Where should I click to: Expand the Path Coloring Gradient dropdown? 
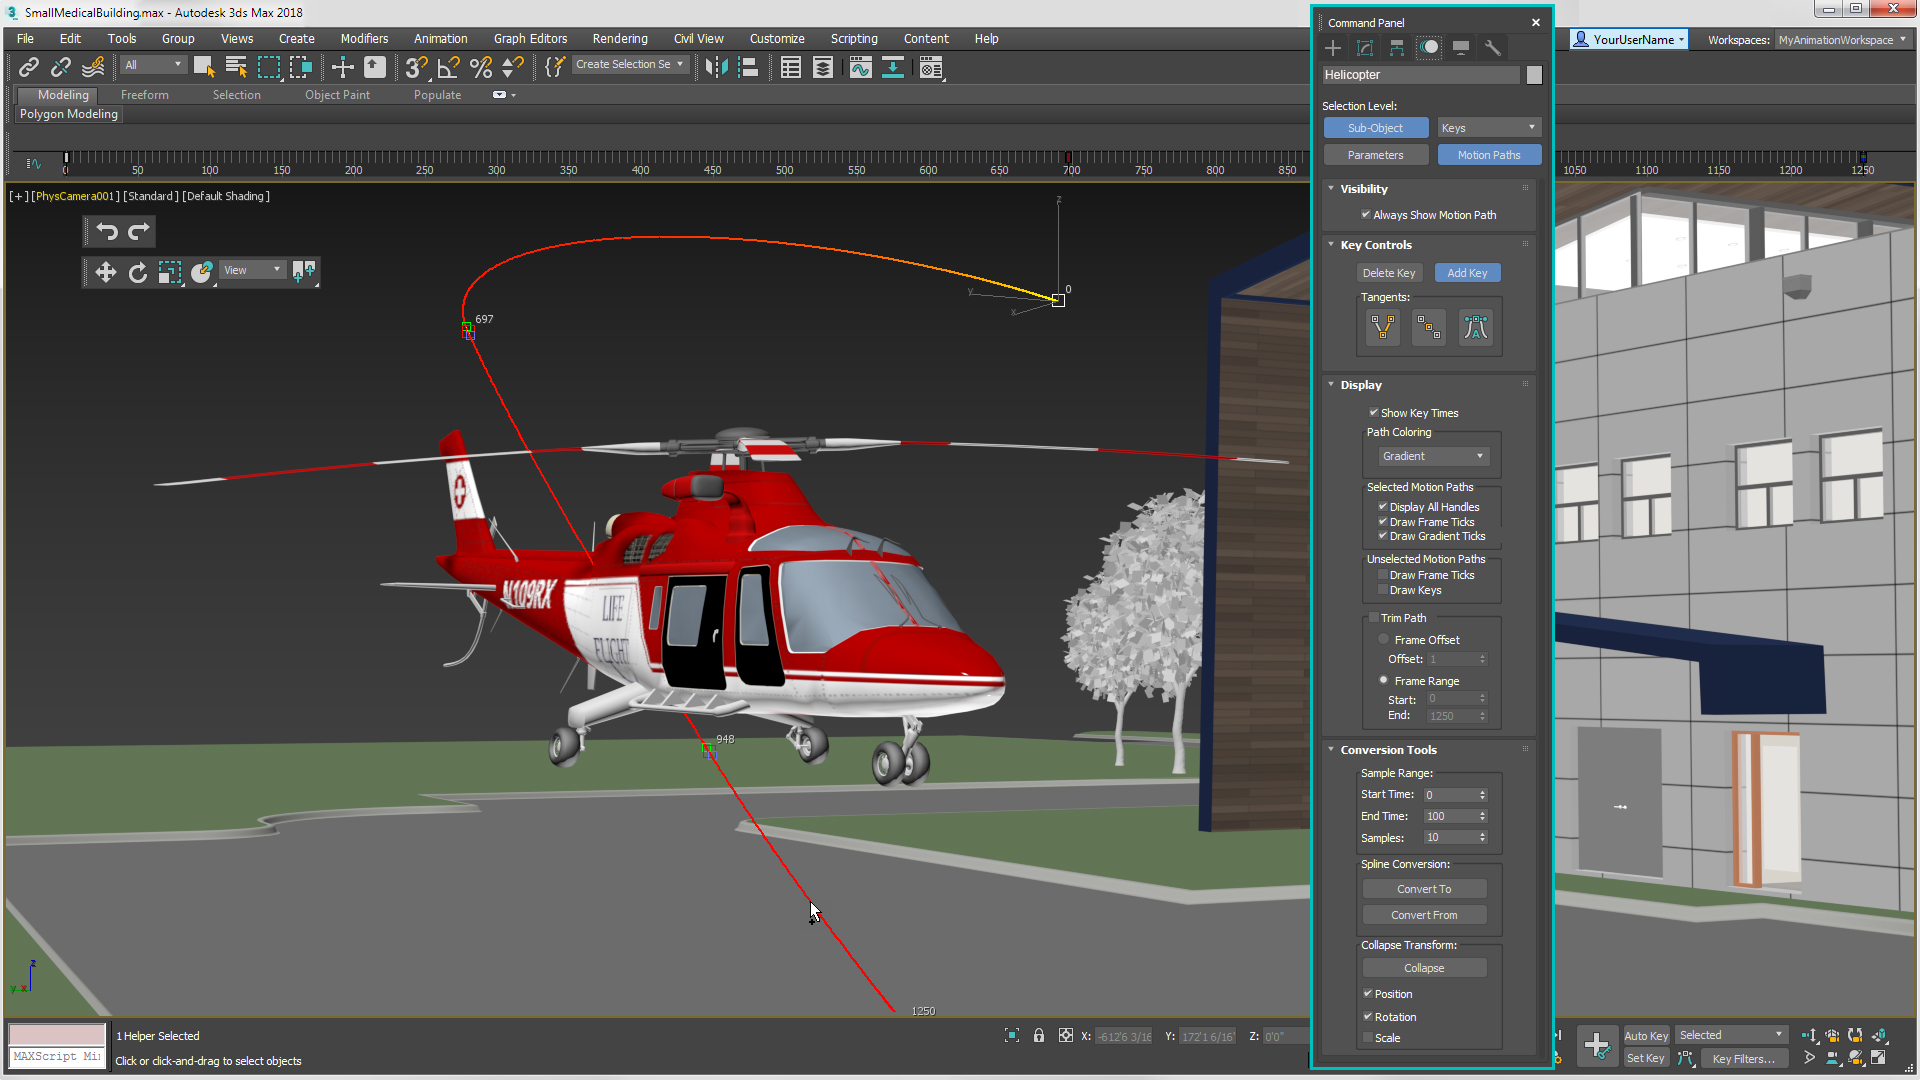point(1478,455)
